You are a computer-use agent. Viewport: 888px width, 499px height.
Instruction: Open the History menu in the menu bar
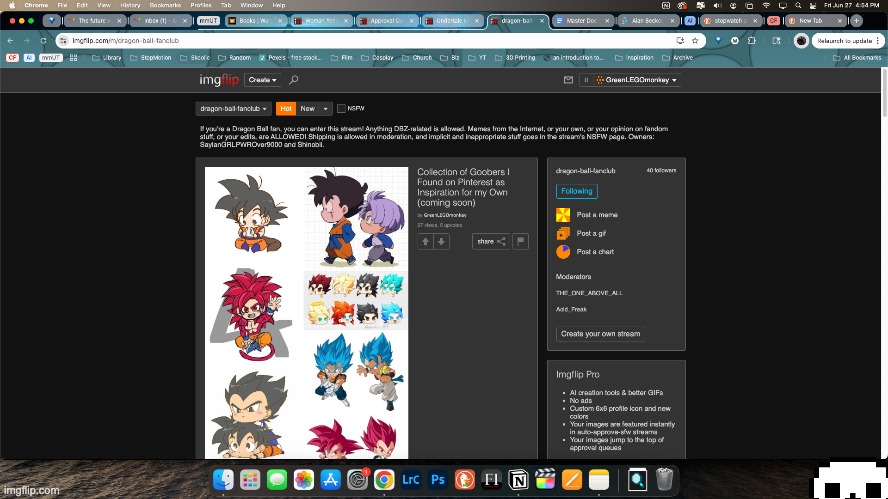coord(130,5)
